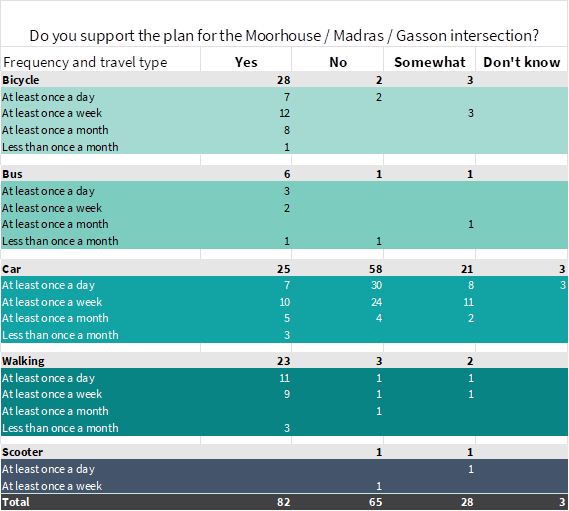
Task: Click Bicycle Yes total value 28
Action: 283,80
